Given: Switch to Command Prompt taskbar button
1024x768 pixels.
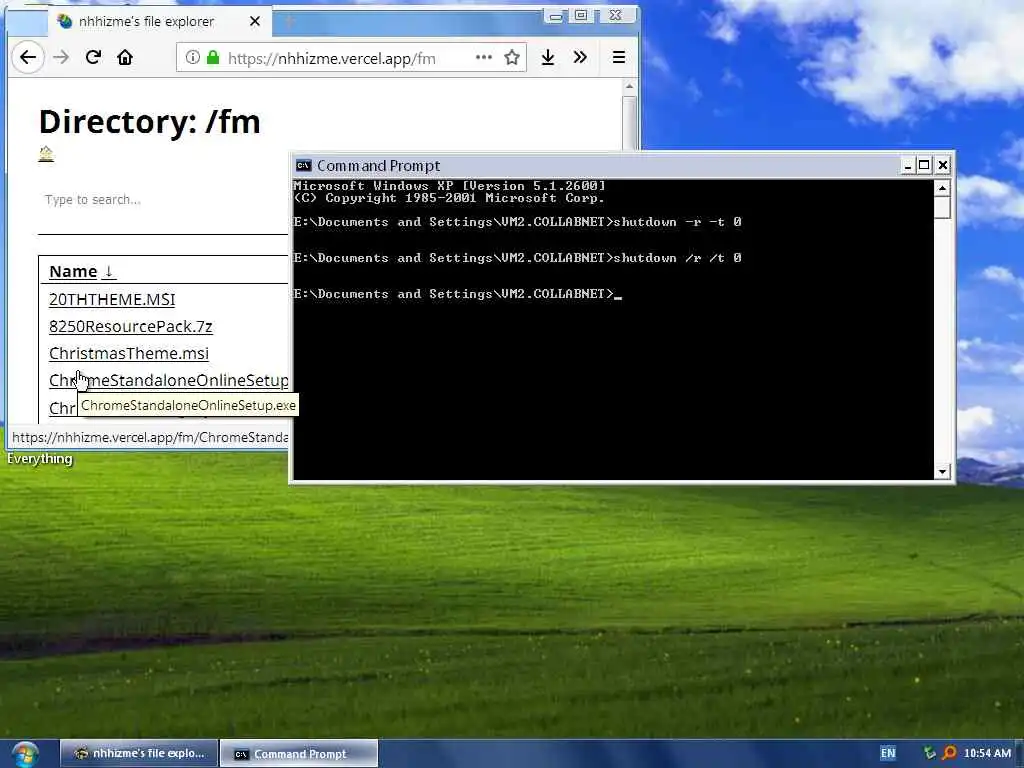Looking at the screenshot, I should [x=299, y=753].
